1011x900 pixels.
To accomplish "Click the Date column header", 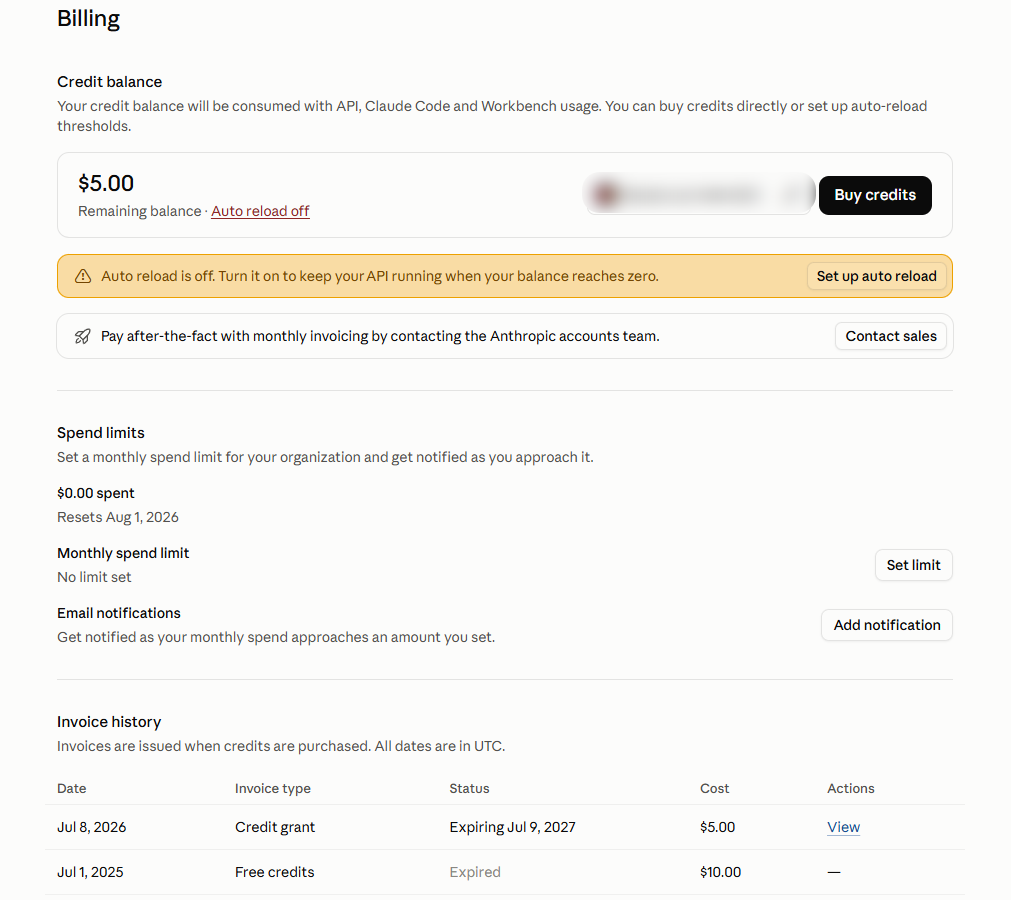I will [x=72, y=788].
